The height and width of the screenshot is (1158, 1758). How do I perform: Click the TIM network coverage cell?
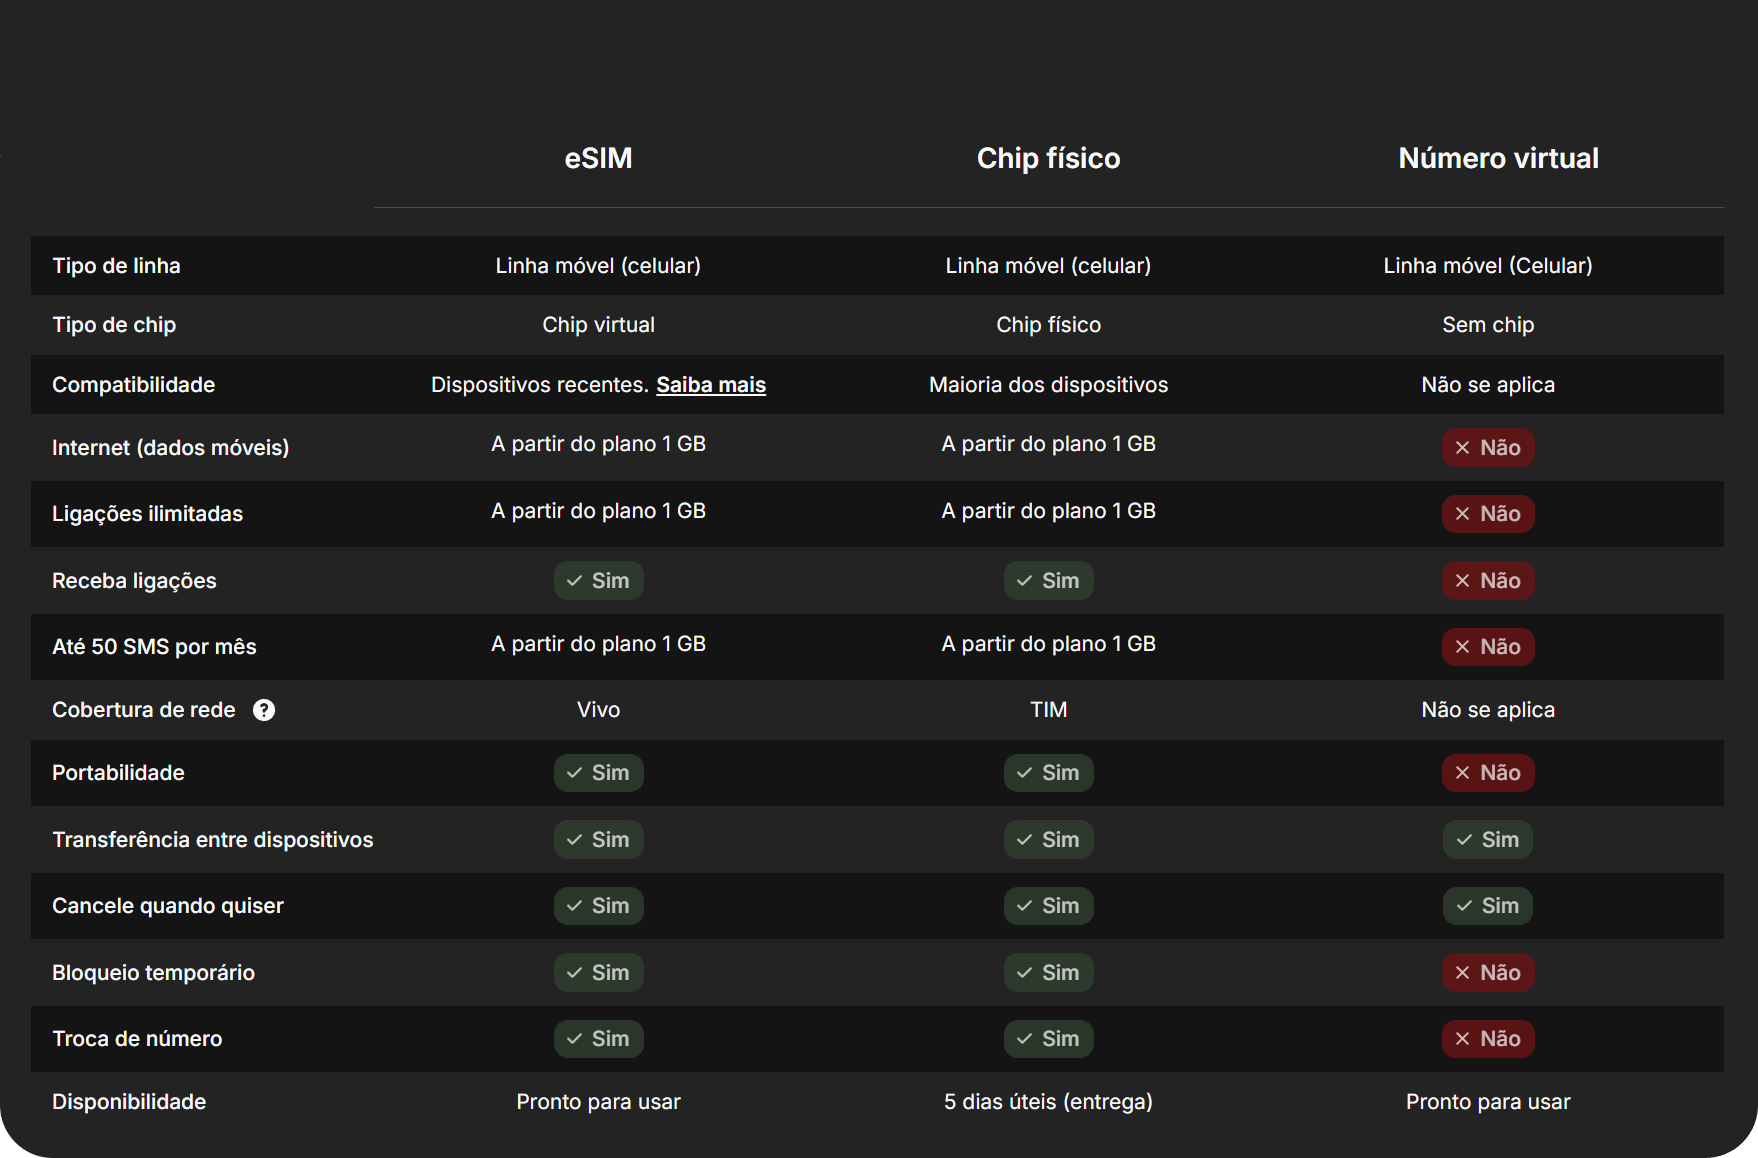coord(1048,710)
